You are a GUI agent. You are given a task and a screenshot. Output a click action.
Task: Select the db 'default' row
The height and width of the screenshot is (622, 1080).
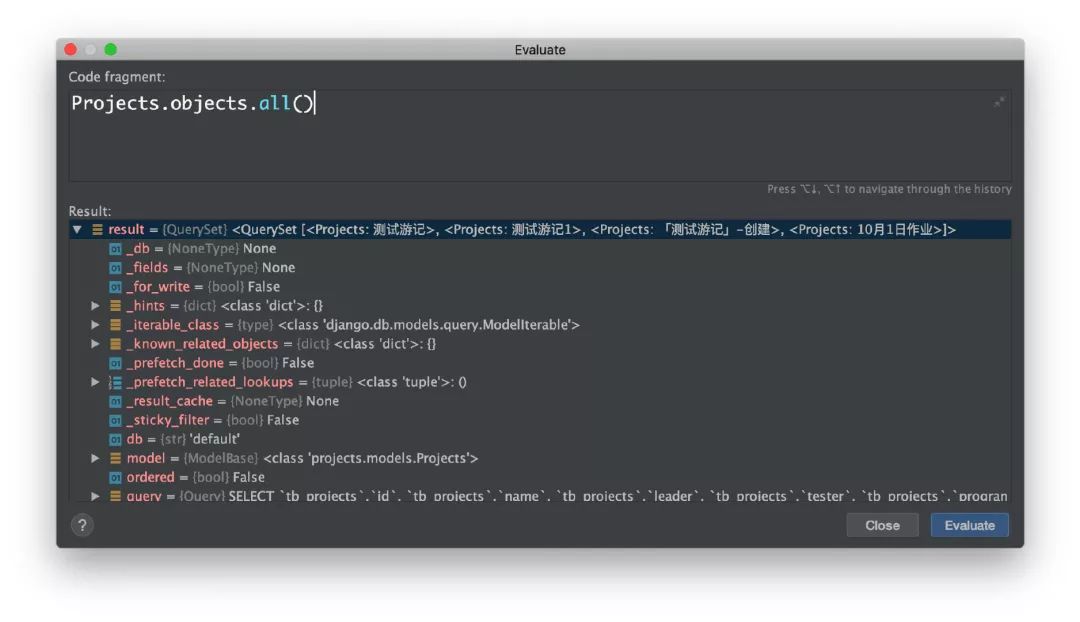pyautogui.click(x=183, y=439)
